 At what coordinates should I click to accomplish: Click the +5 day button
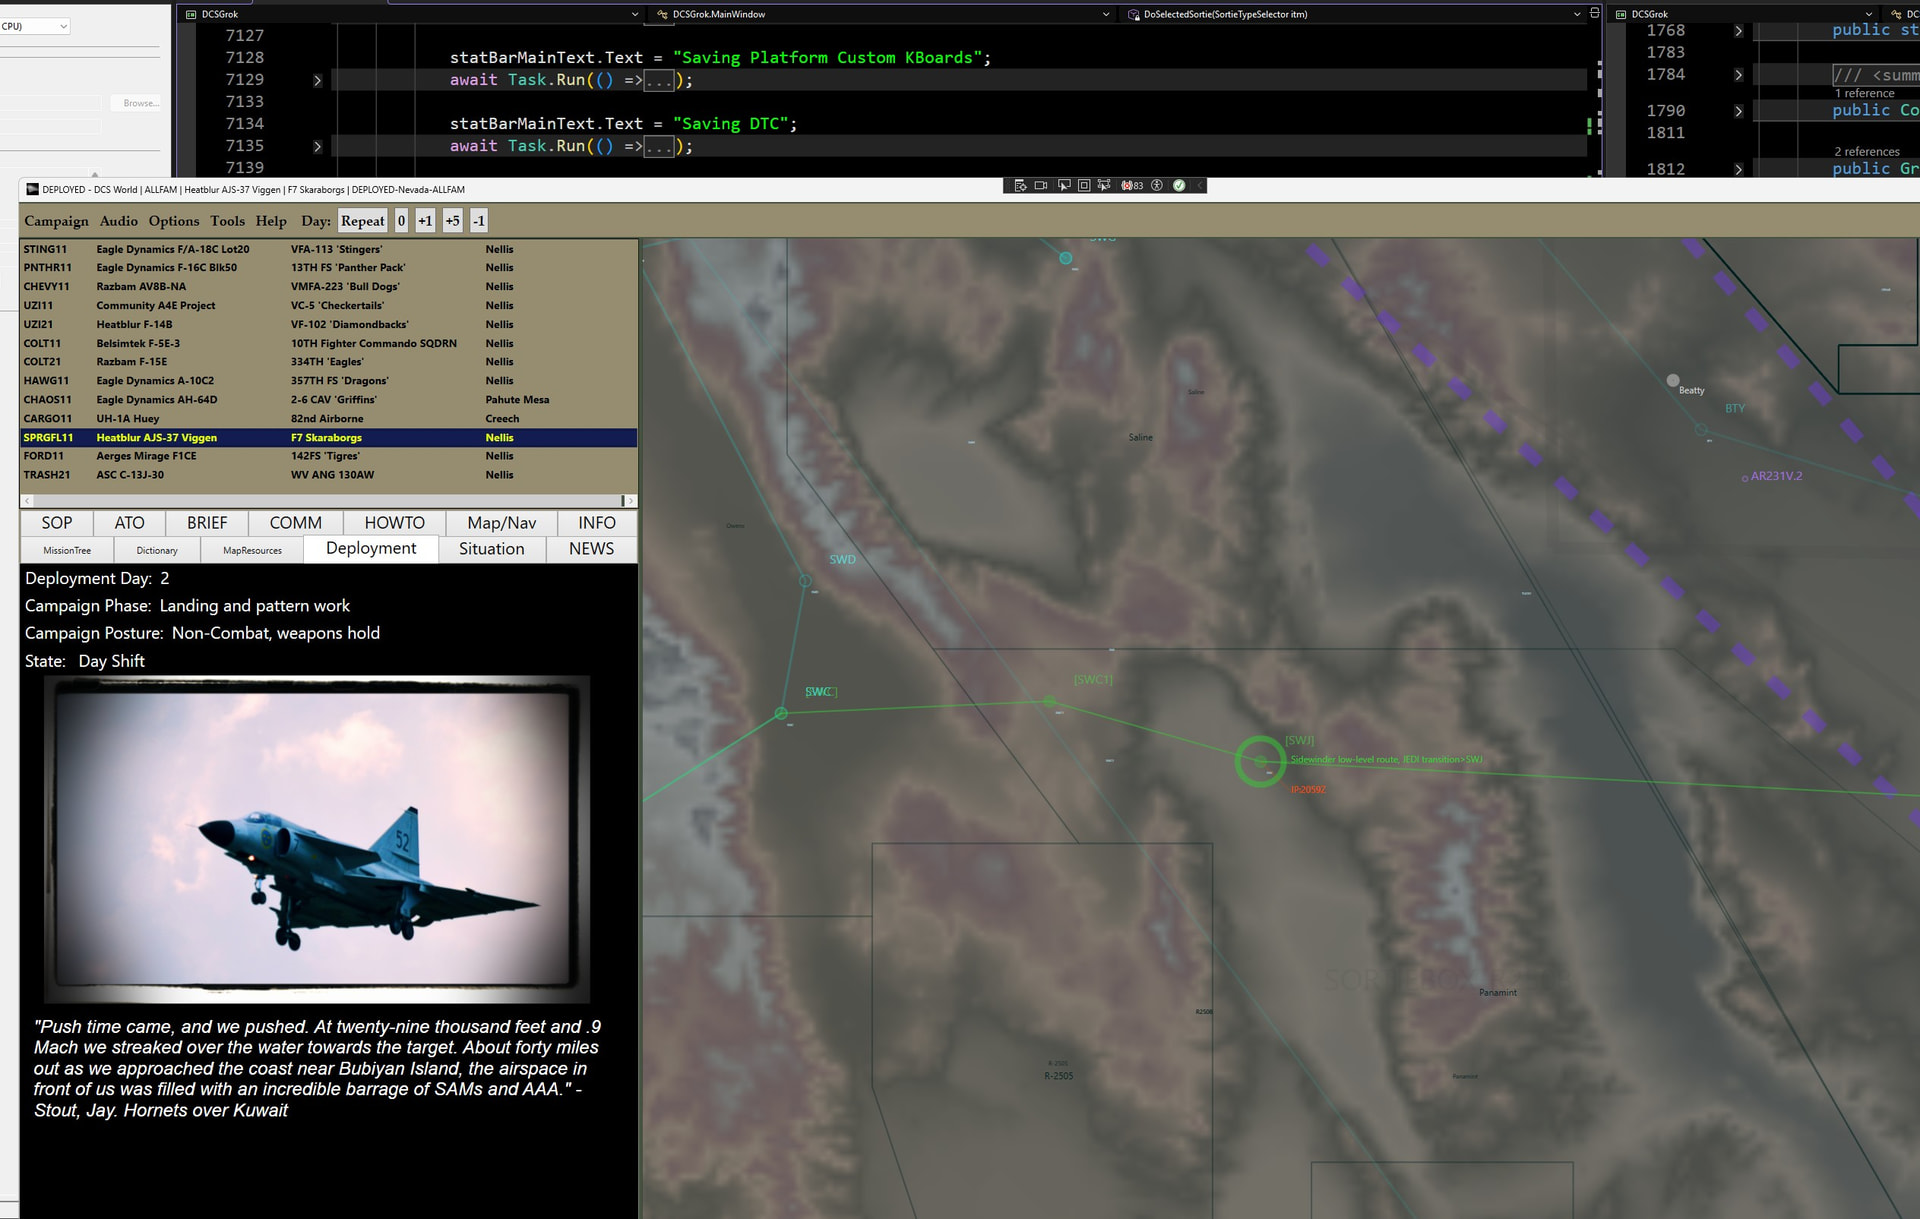point(452,221)
